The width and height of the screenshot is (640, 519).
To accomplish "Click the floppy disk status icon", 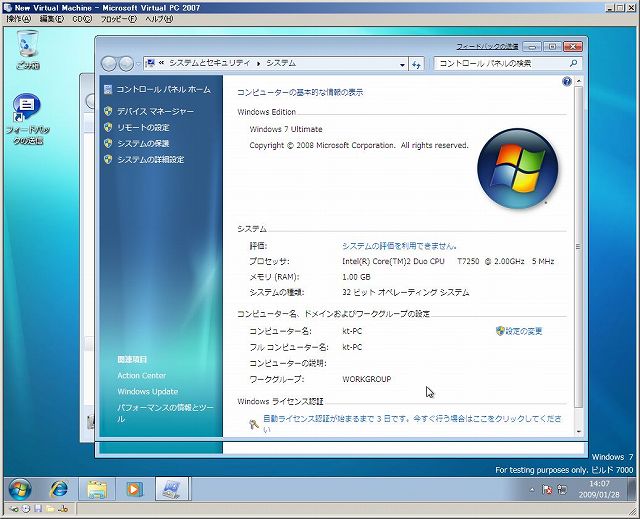I will point(38,509).
